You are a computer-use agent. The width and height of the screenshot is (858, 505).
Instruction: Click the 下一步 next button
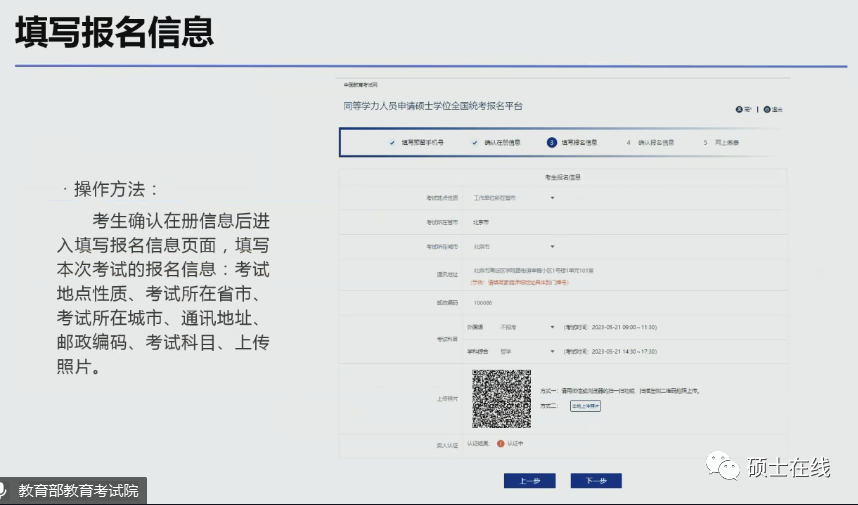click(596, 481)
